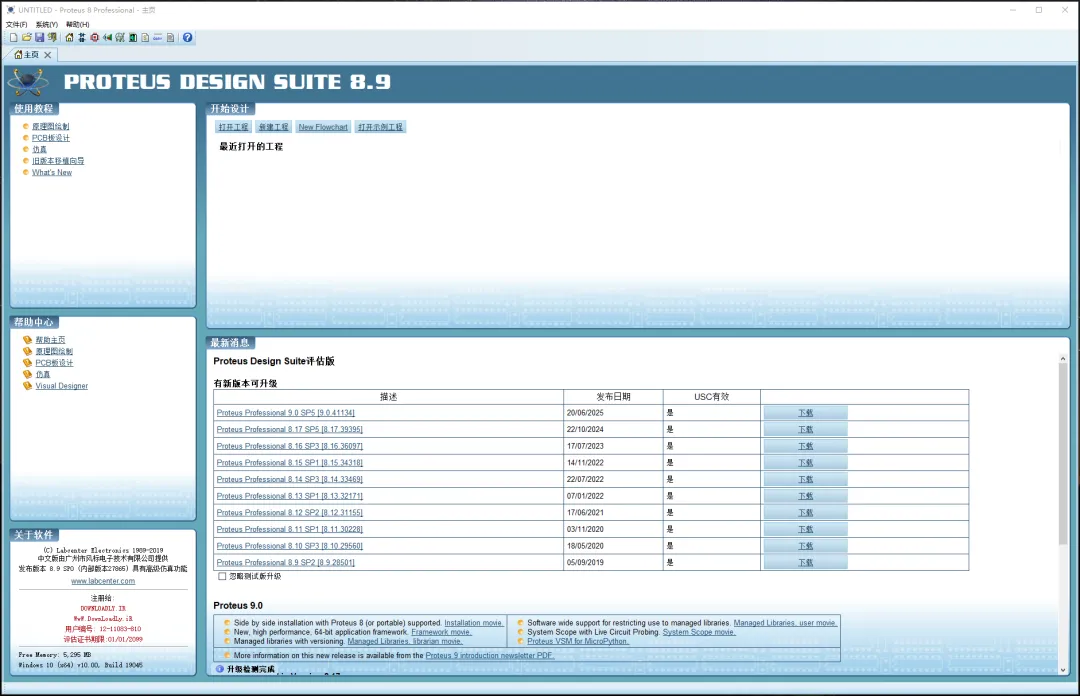Open 原理图绘制 help in the help center
Image resolution: width=1080 pixels, height=696 pixels.
point(54,351)
